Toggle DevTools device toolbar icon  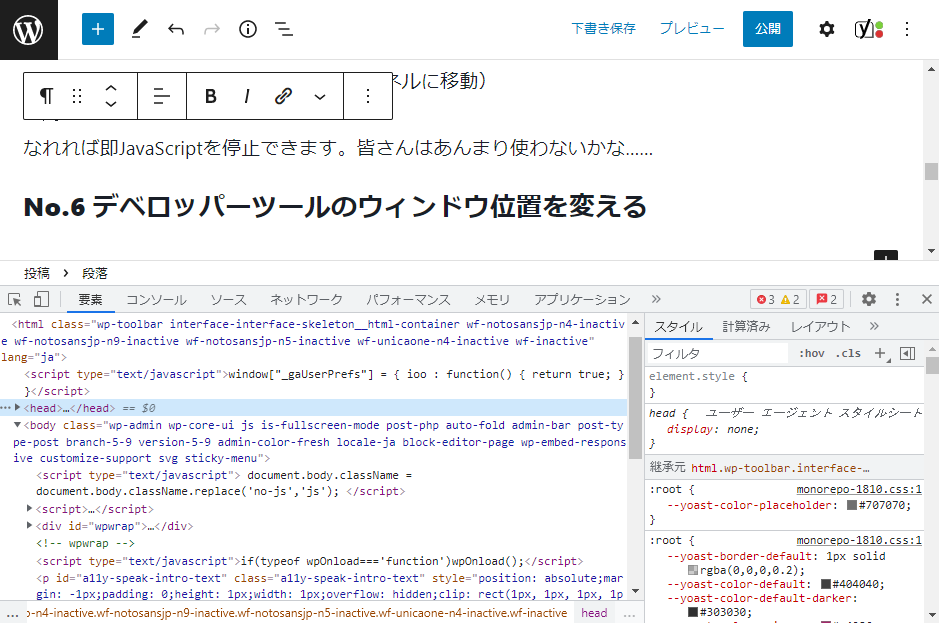(x=41, y=299)
